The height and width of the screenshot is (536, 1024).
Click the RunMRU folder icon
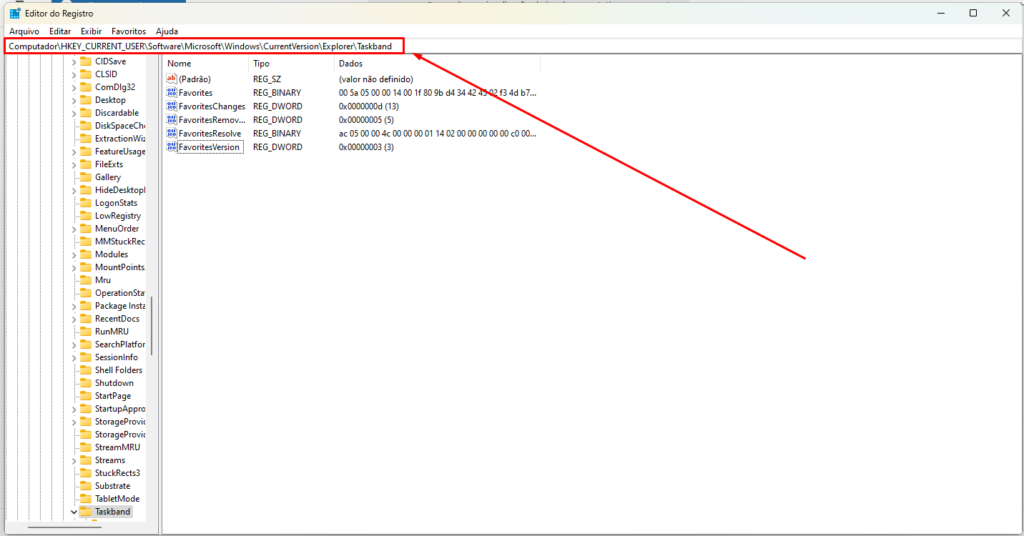click(x=86, y=332)
